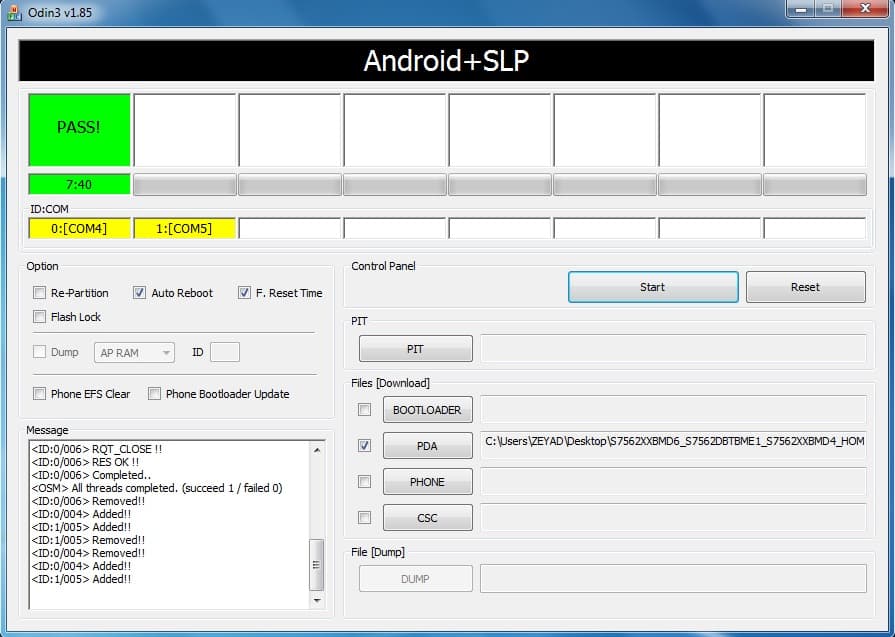Check the Phone EFS Clear option
The width and height of the screenshot is (895, 637).
coord(39,394)
